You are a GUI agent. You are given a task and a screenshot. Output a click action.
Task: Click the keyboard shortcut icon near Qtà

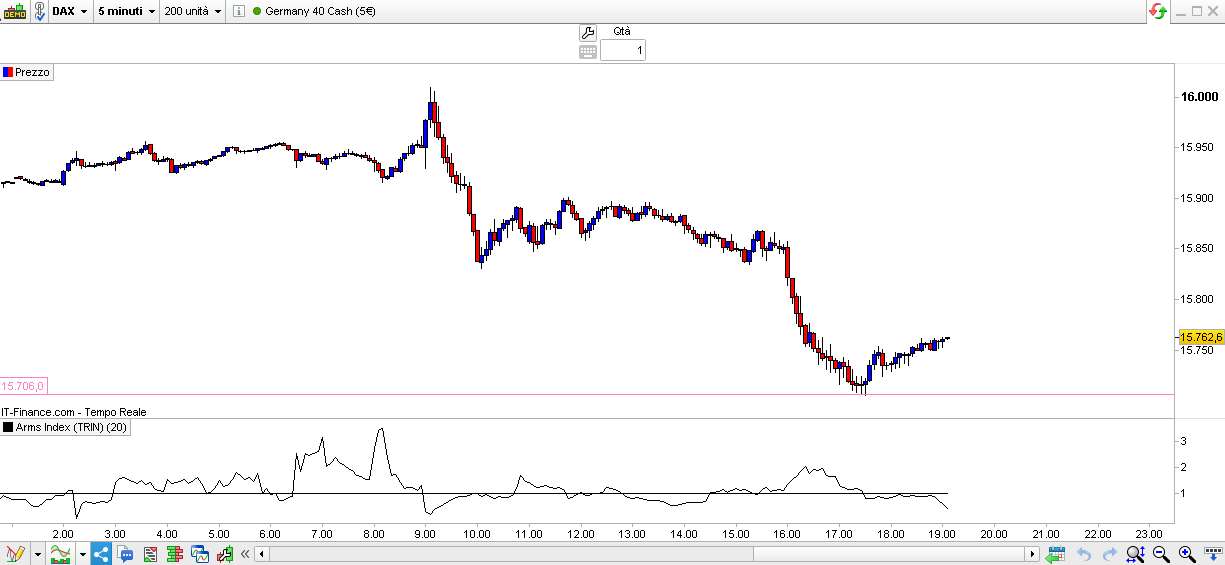(x=588, y=51)
